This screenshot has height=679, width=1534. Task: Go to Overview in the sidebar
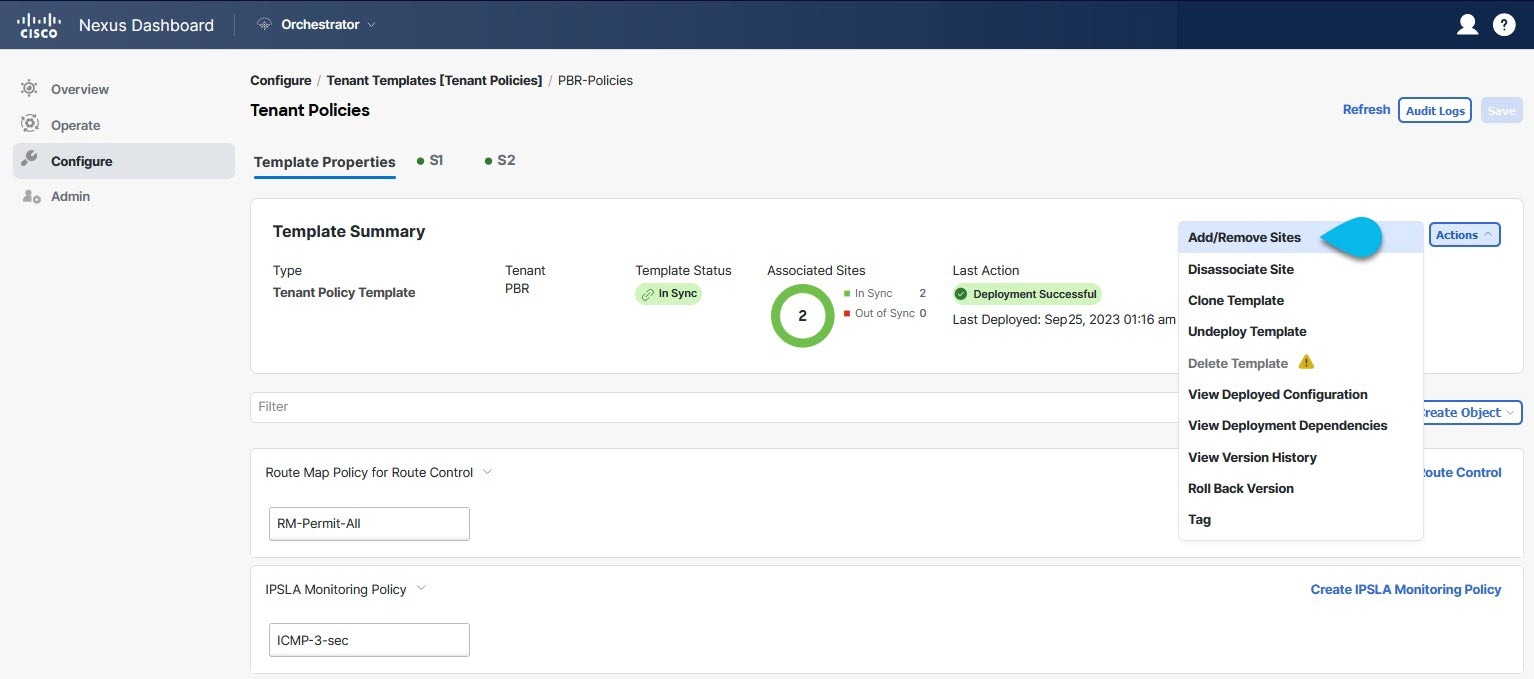124,89
